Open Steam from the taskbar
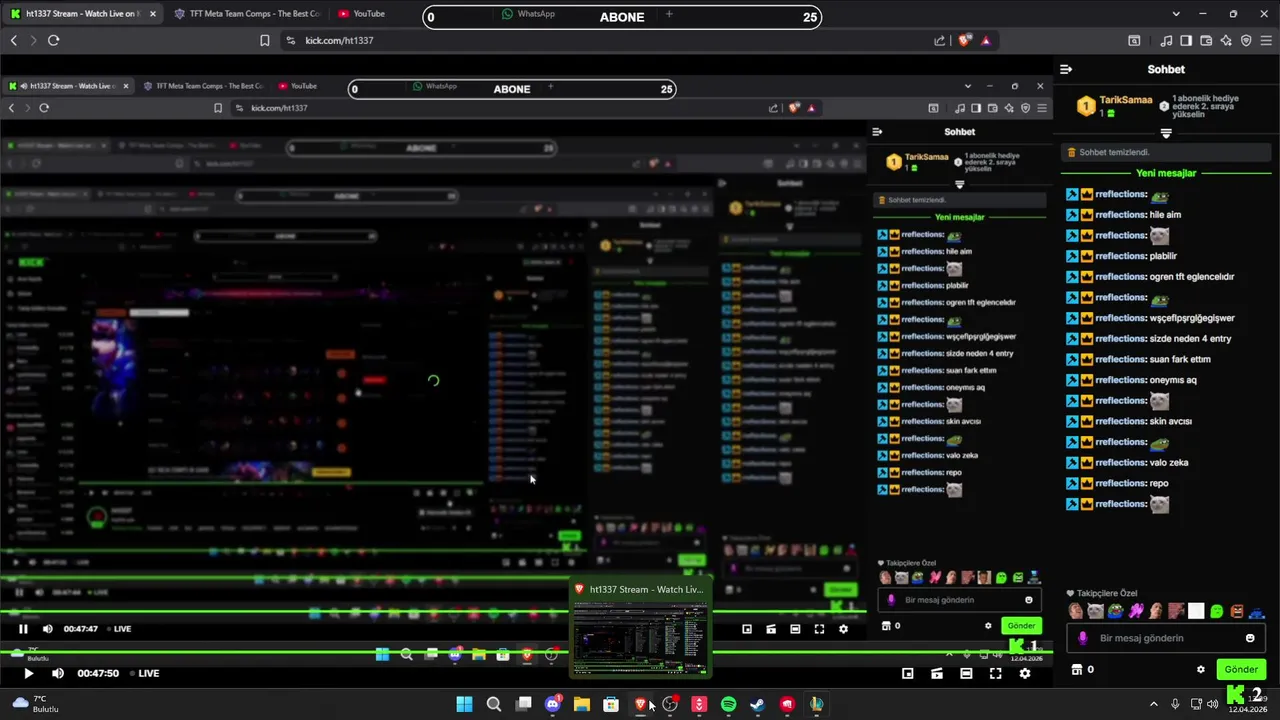This screenshot has height=720, width=1280. (757, 705)
